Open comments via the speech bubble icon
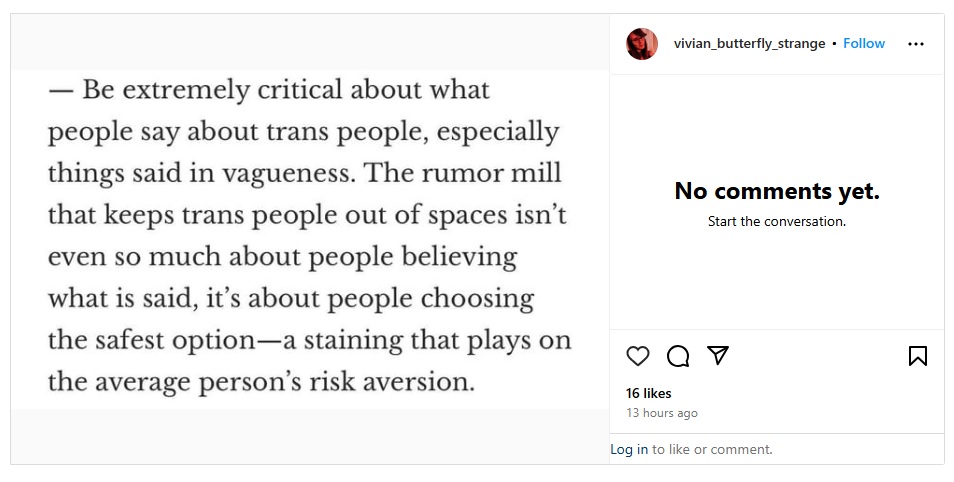 coord(678,356)
